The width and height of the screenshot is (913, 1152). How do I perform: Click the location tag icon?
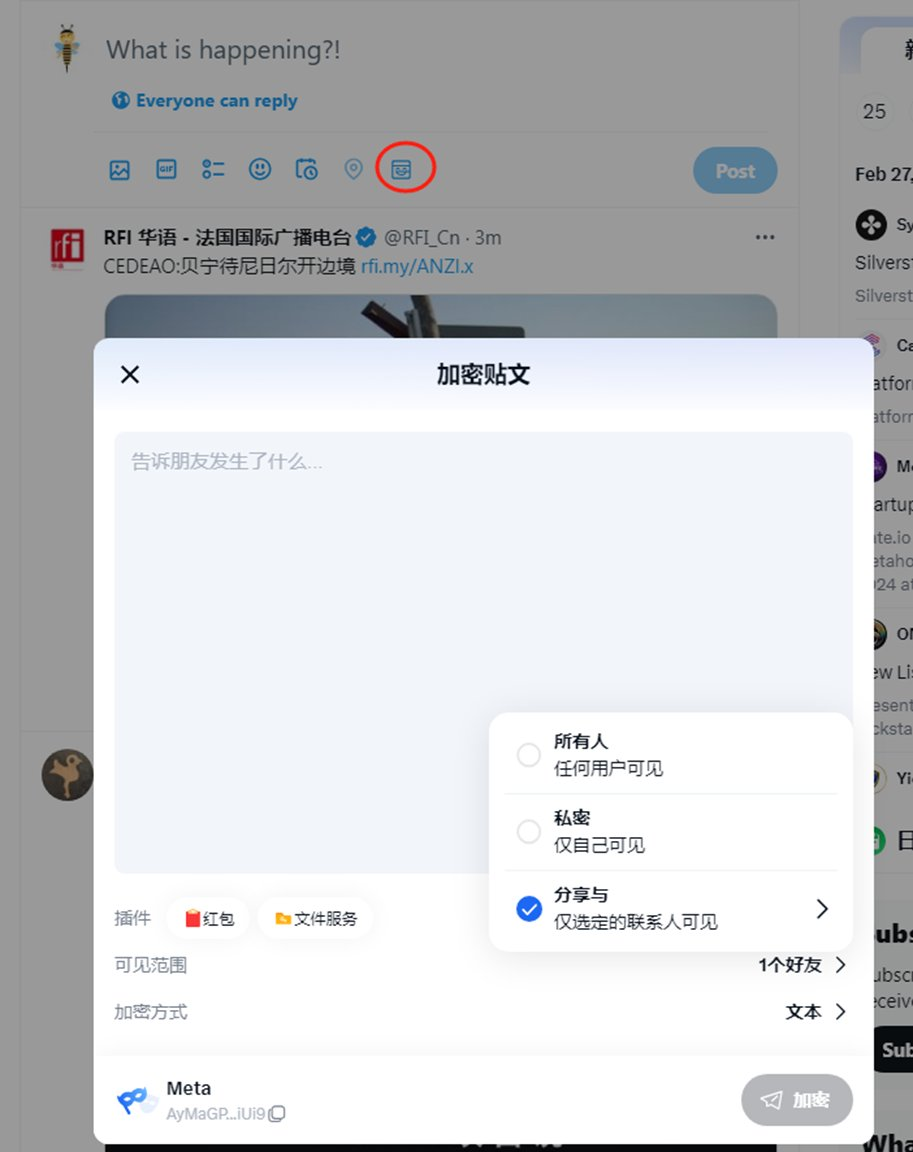pyautogui.click(x=353, y=169)
